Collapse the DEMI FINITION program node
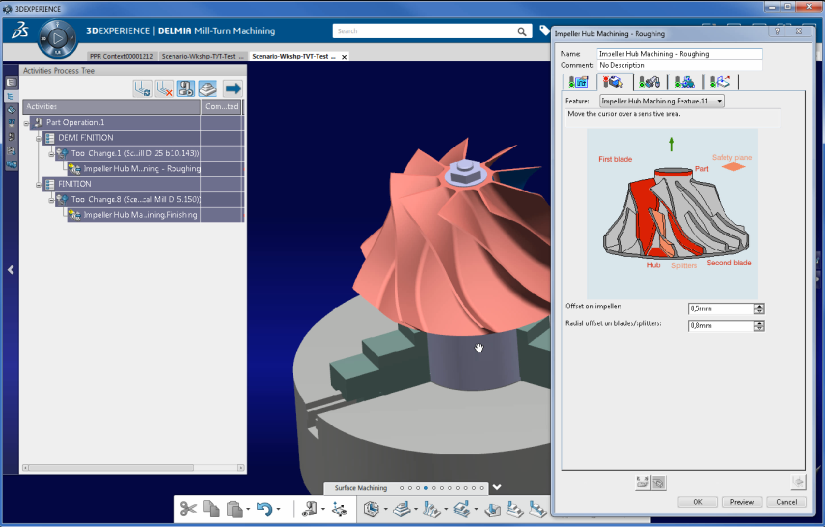Screen dimensions: 825x527 pos(39,137)
